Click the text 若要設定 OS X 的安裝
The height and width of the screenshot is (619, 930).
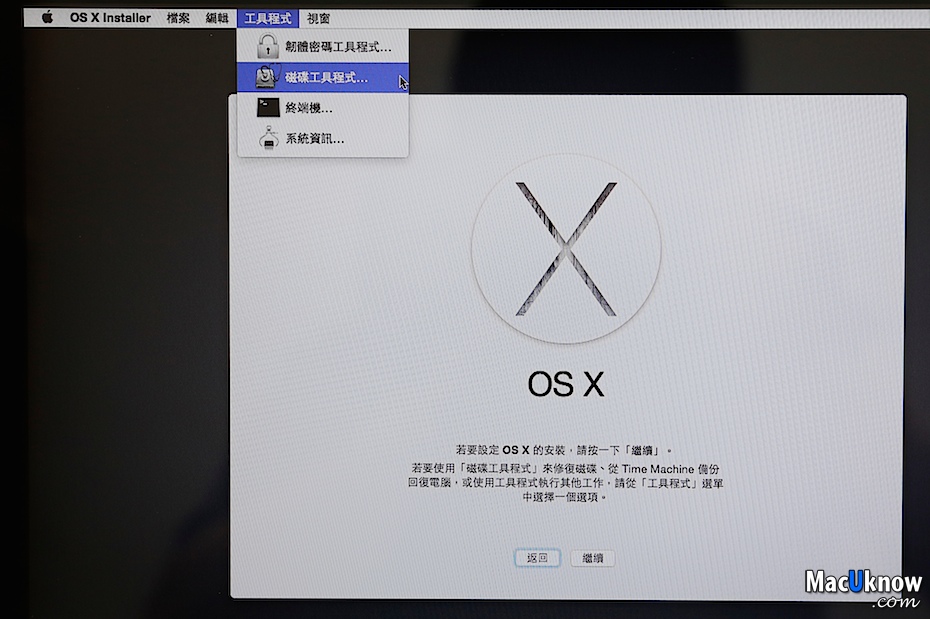click(510, 450)
